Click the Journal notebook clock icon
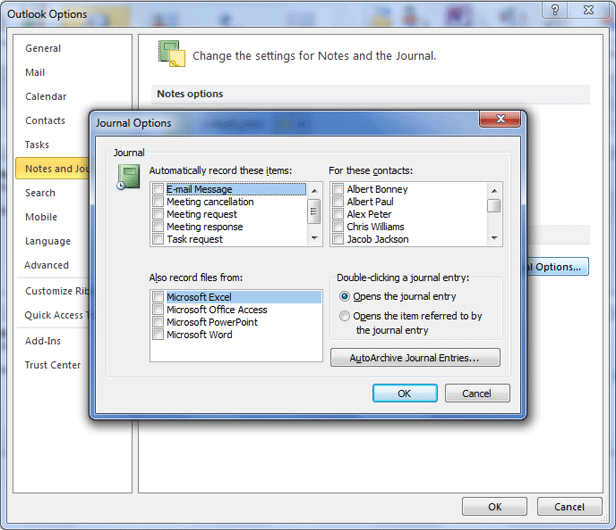 click(x=128, y=177)
